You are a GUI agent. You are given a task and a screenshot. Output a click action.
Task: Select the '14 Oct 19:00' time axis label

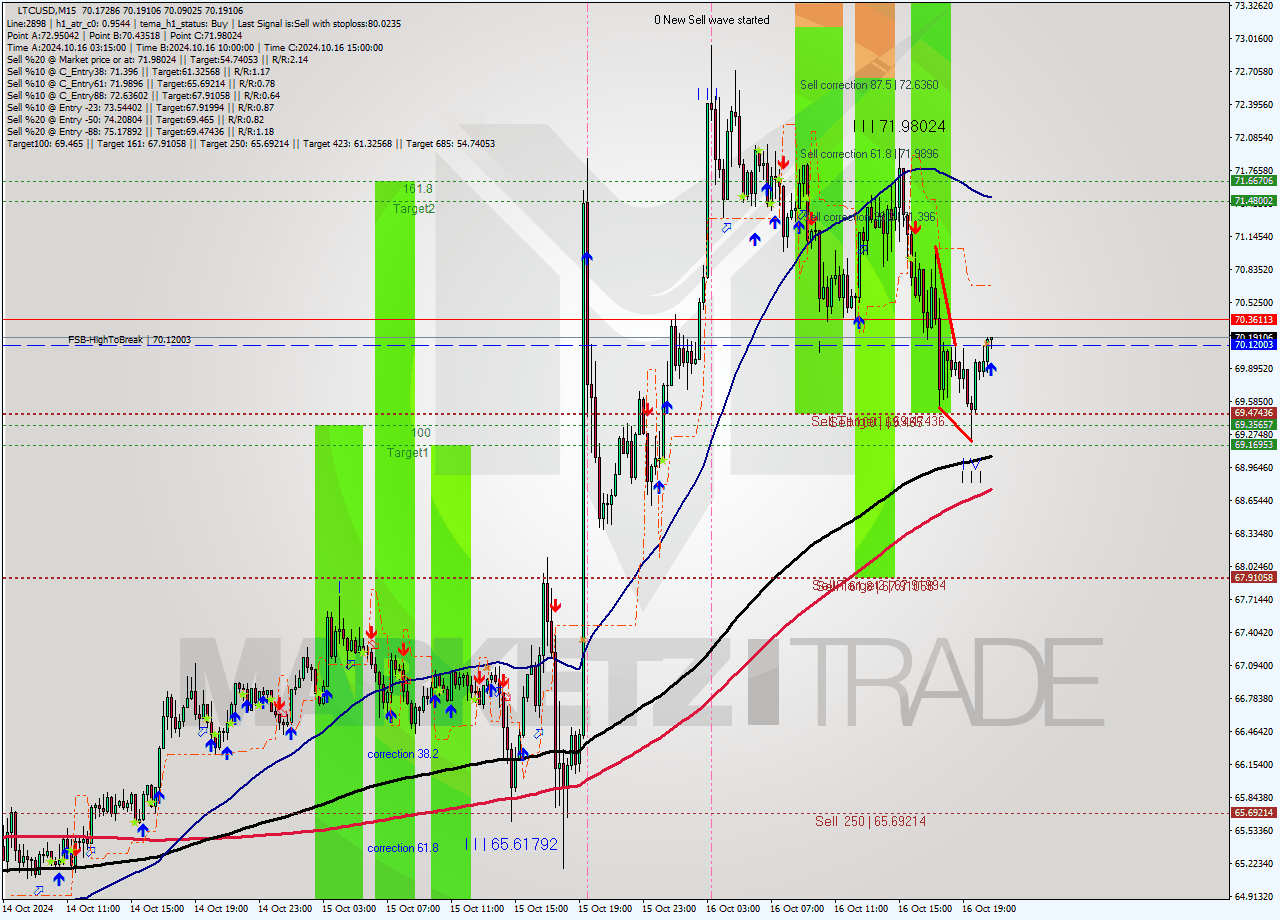point(221,909)
